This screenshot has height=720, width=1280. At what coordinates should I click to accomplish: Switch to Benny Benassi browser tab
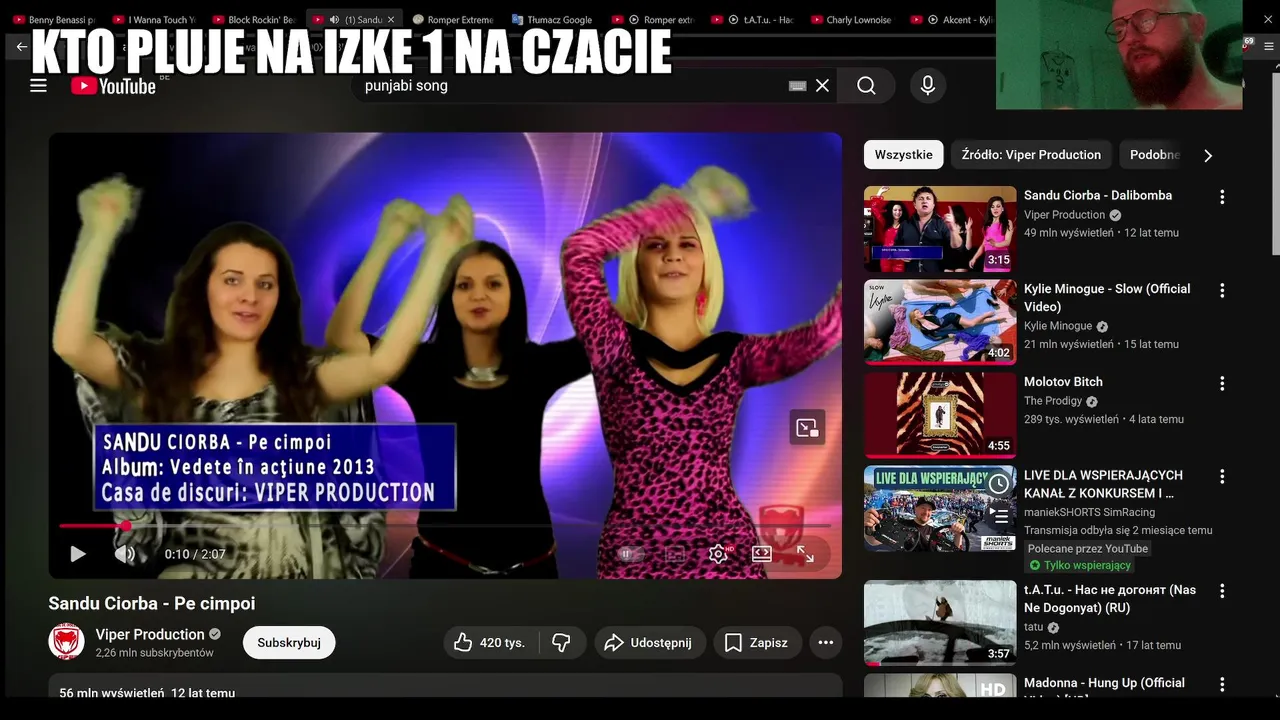click(54, 19)
